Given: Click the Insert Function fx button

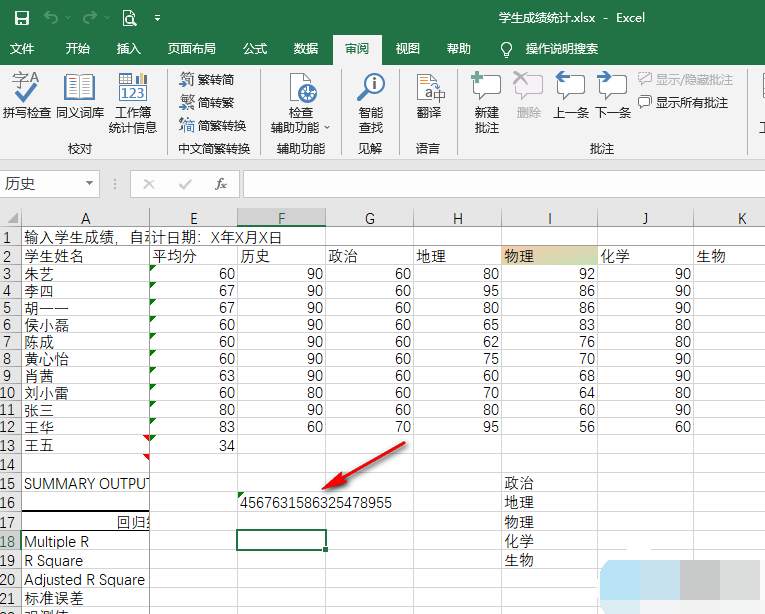Looking at the screenshot, I should [x=220, y=184].
